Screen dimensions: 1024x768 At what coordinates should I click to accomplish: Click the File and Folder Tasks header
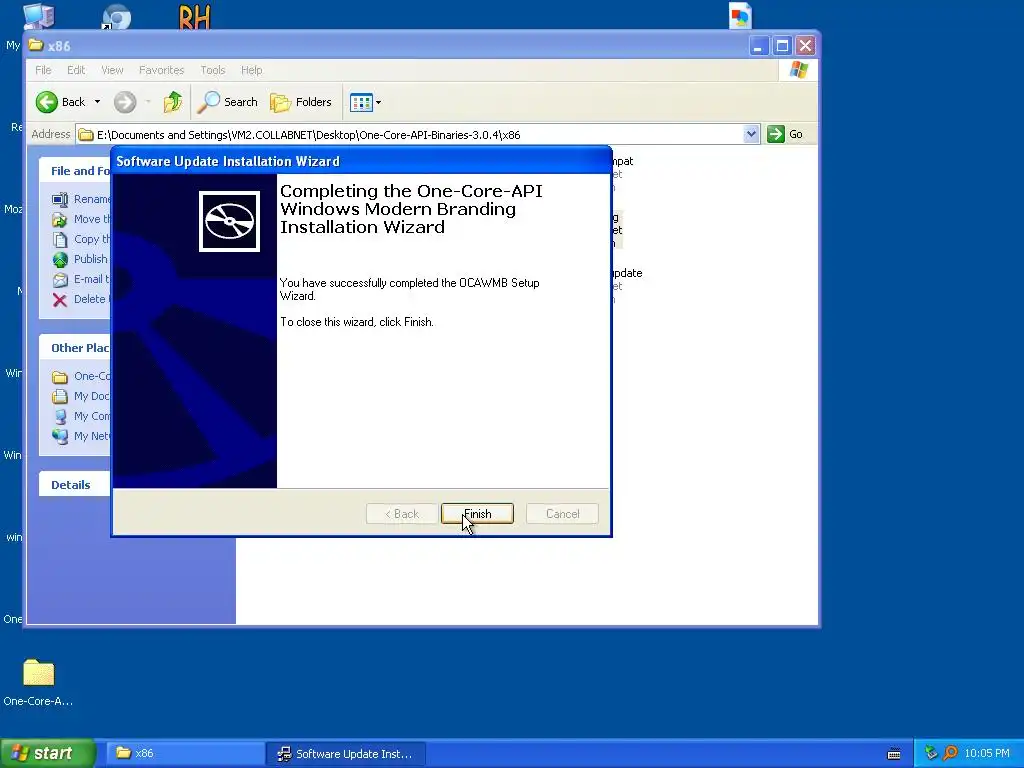click(74, 170)
